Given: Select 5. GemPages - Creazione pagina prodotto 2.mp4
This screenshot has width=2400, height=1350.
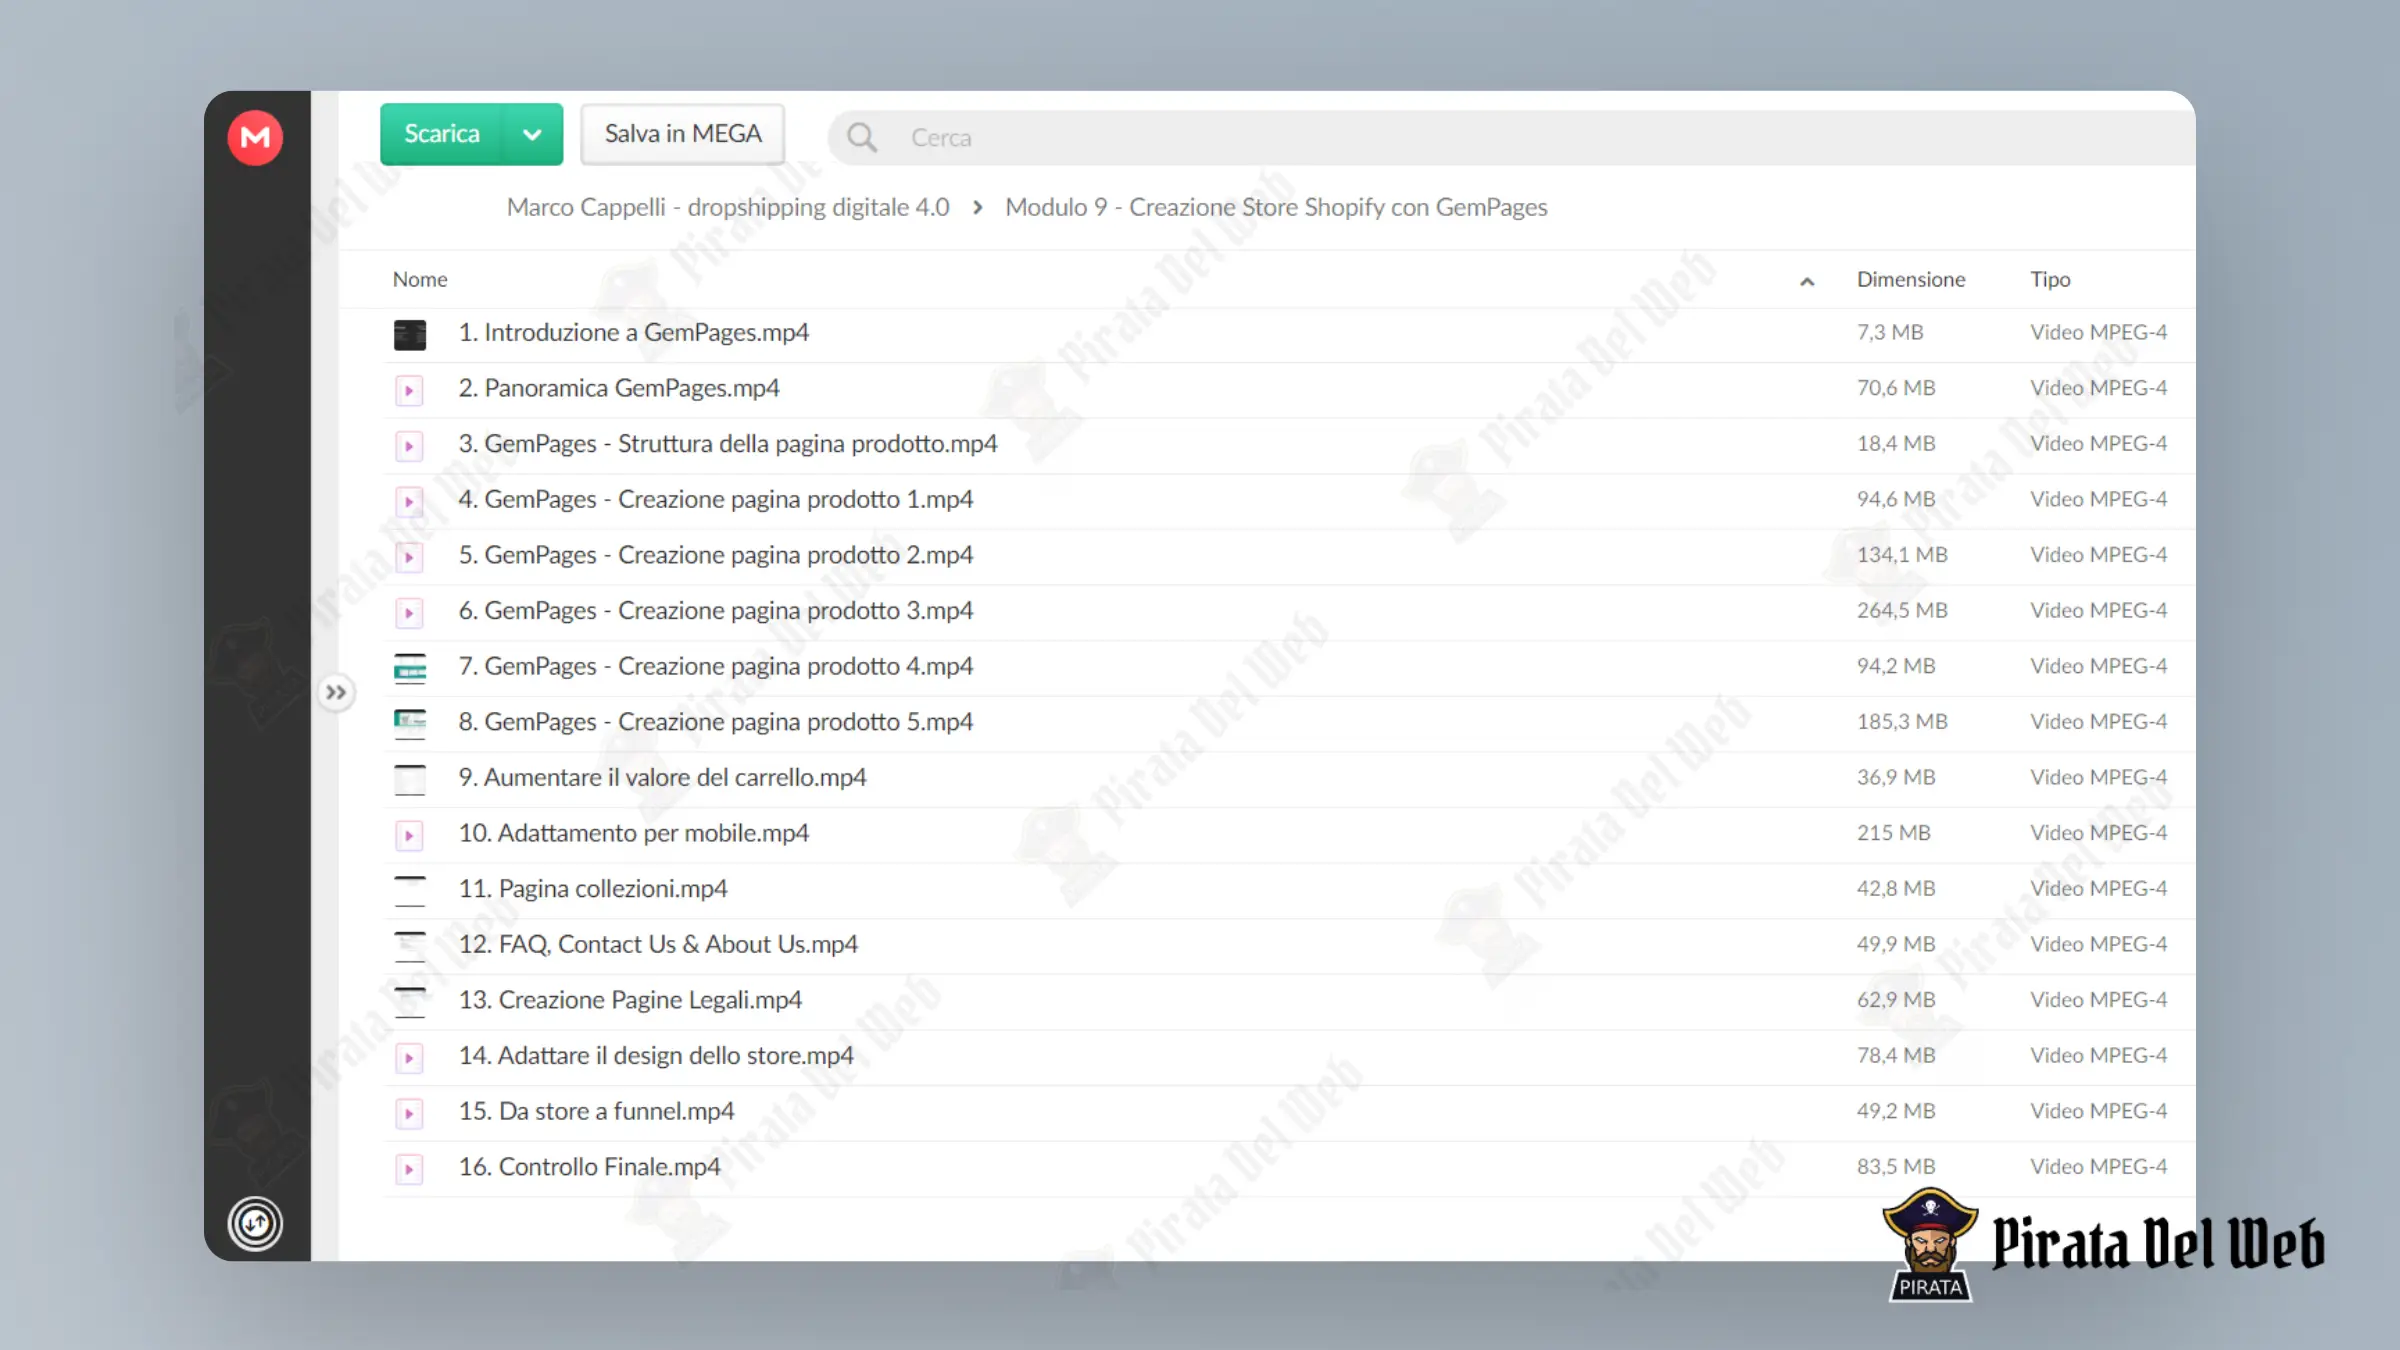Looking at the screenshot, I should pos(716,555).
